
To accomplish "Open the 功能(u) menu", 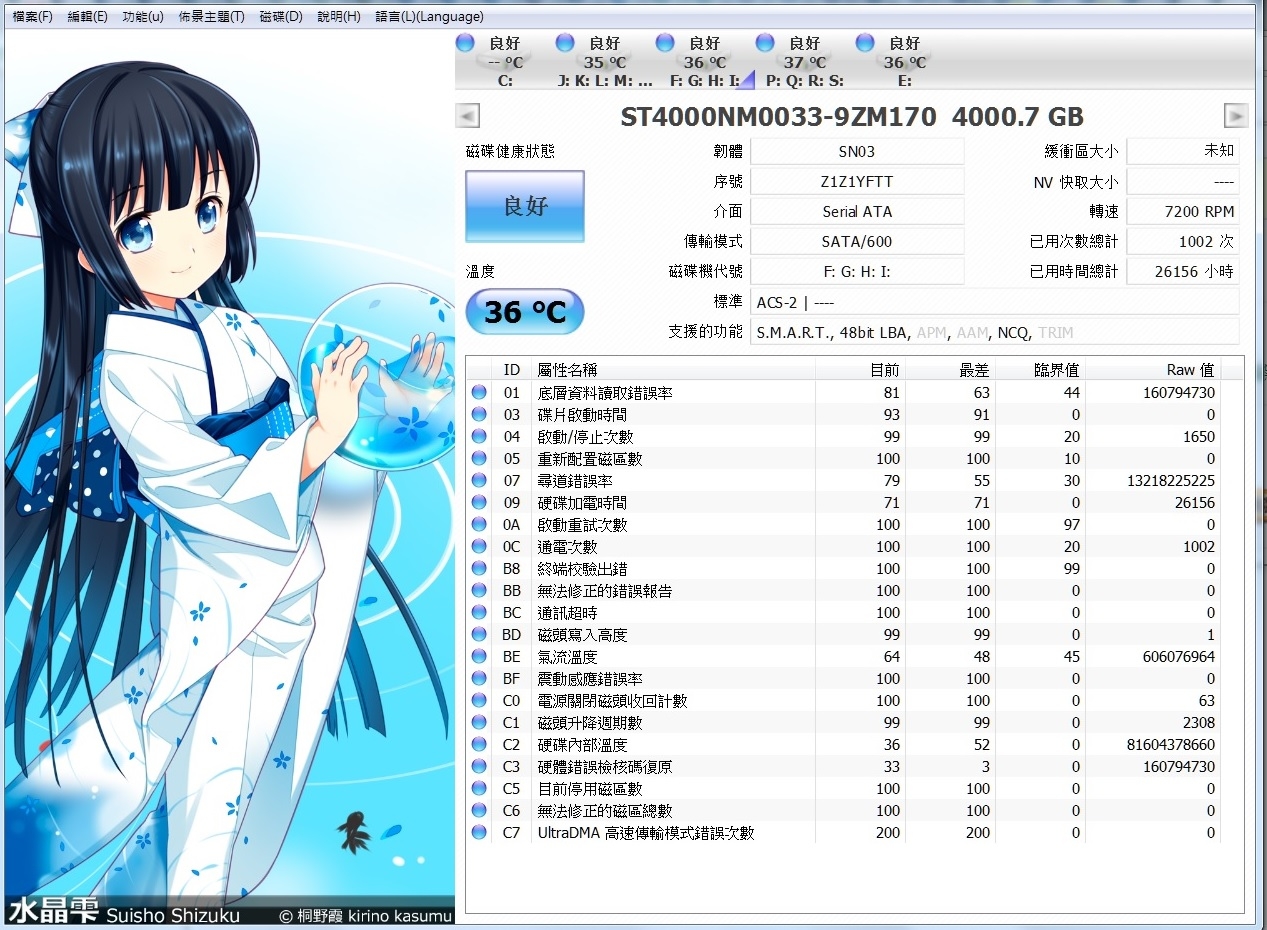I will [143, 17].
